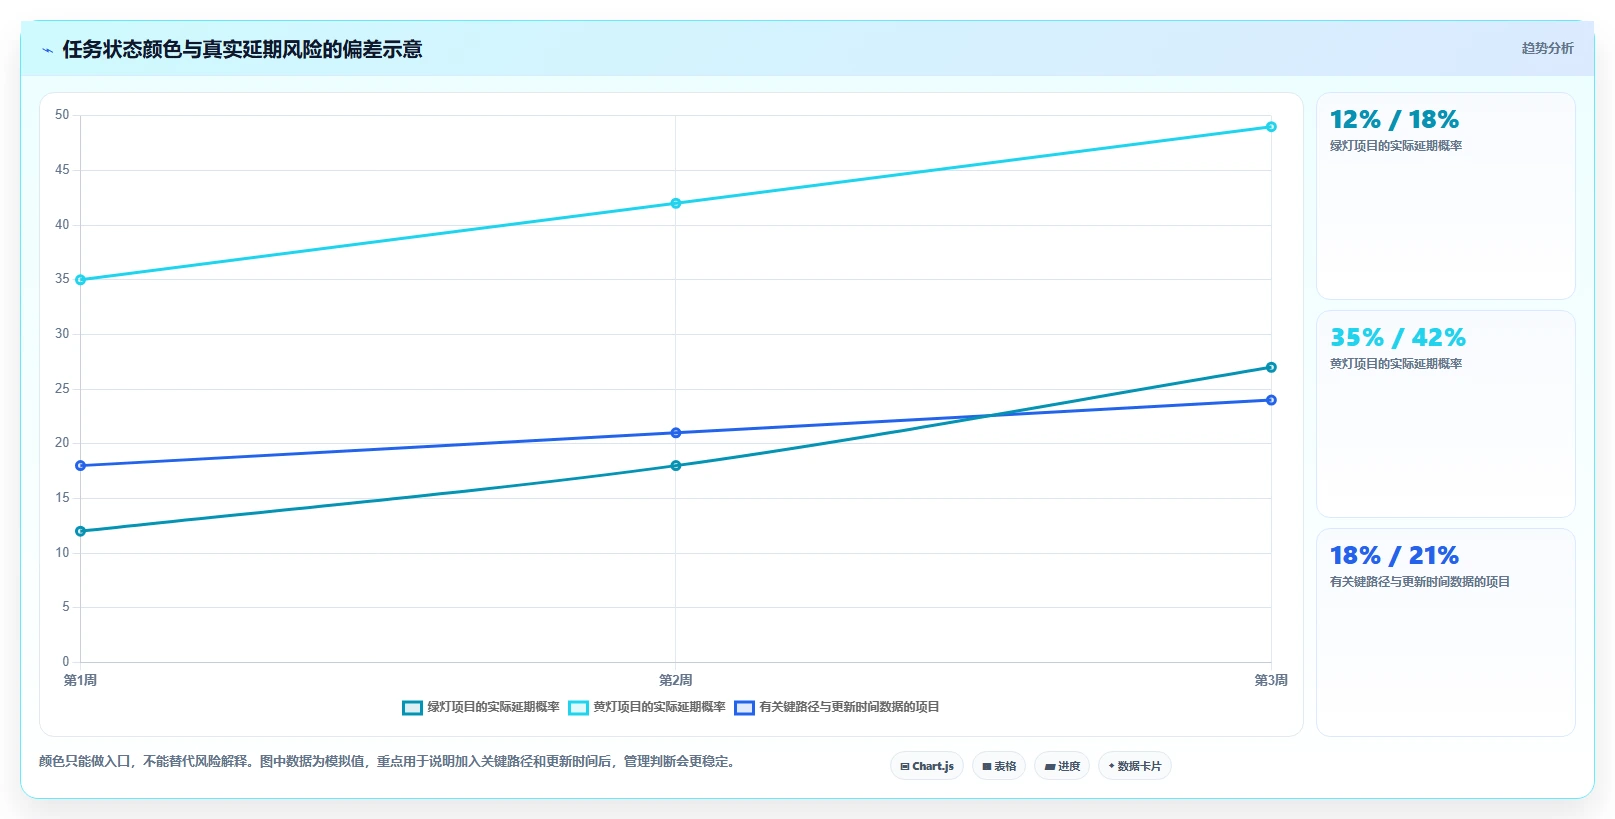
Task: Toggle 黄灯项目的实际延期概率 legend swatch
Action: (x=578, y=708)
